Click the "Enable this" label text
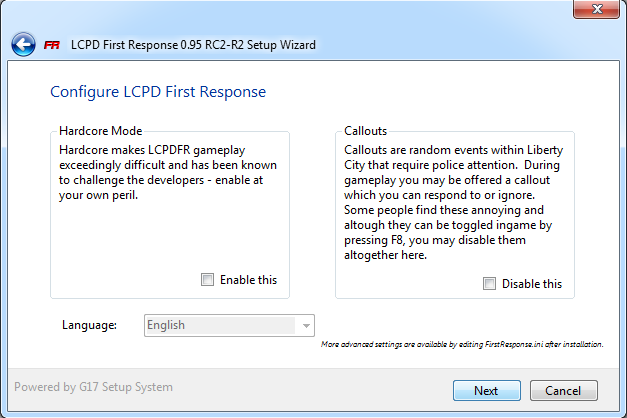This screenshot has height=418, width=627. coord(248,280)
